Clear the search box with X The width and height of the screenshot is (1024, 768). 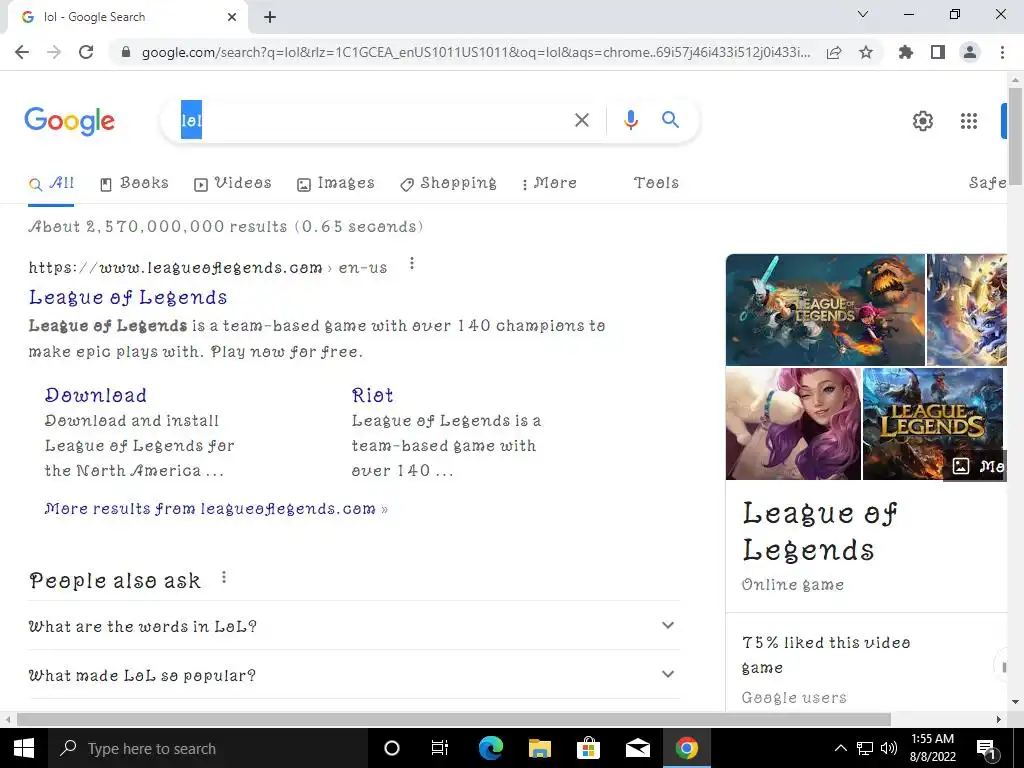tap(582, 120)
